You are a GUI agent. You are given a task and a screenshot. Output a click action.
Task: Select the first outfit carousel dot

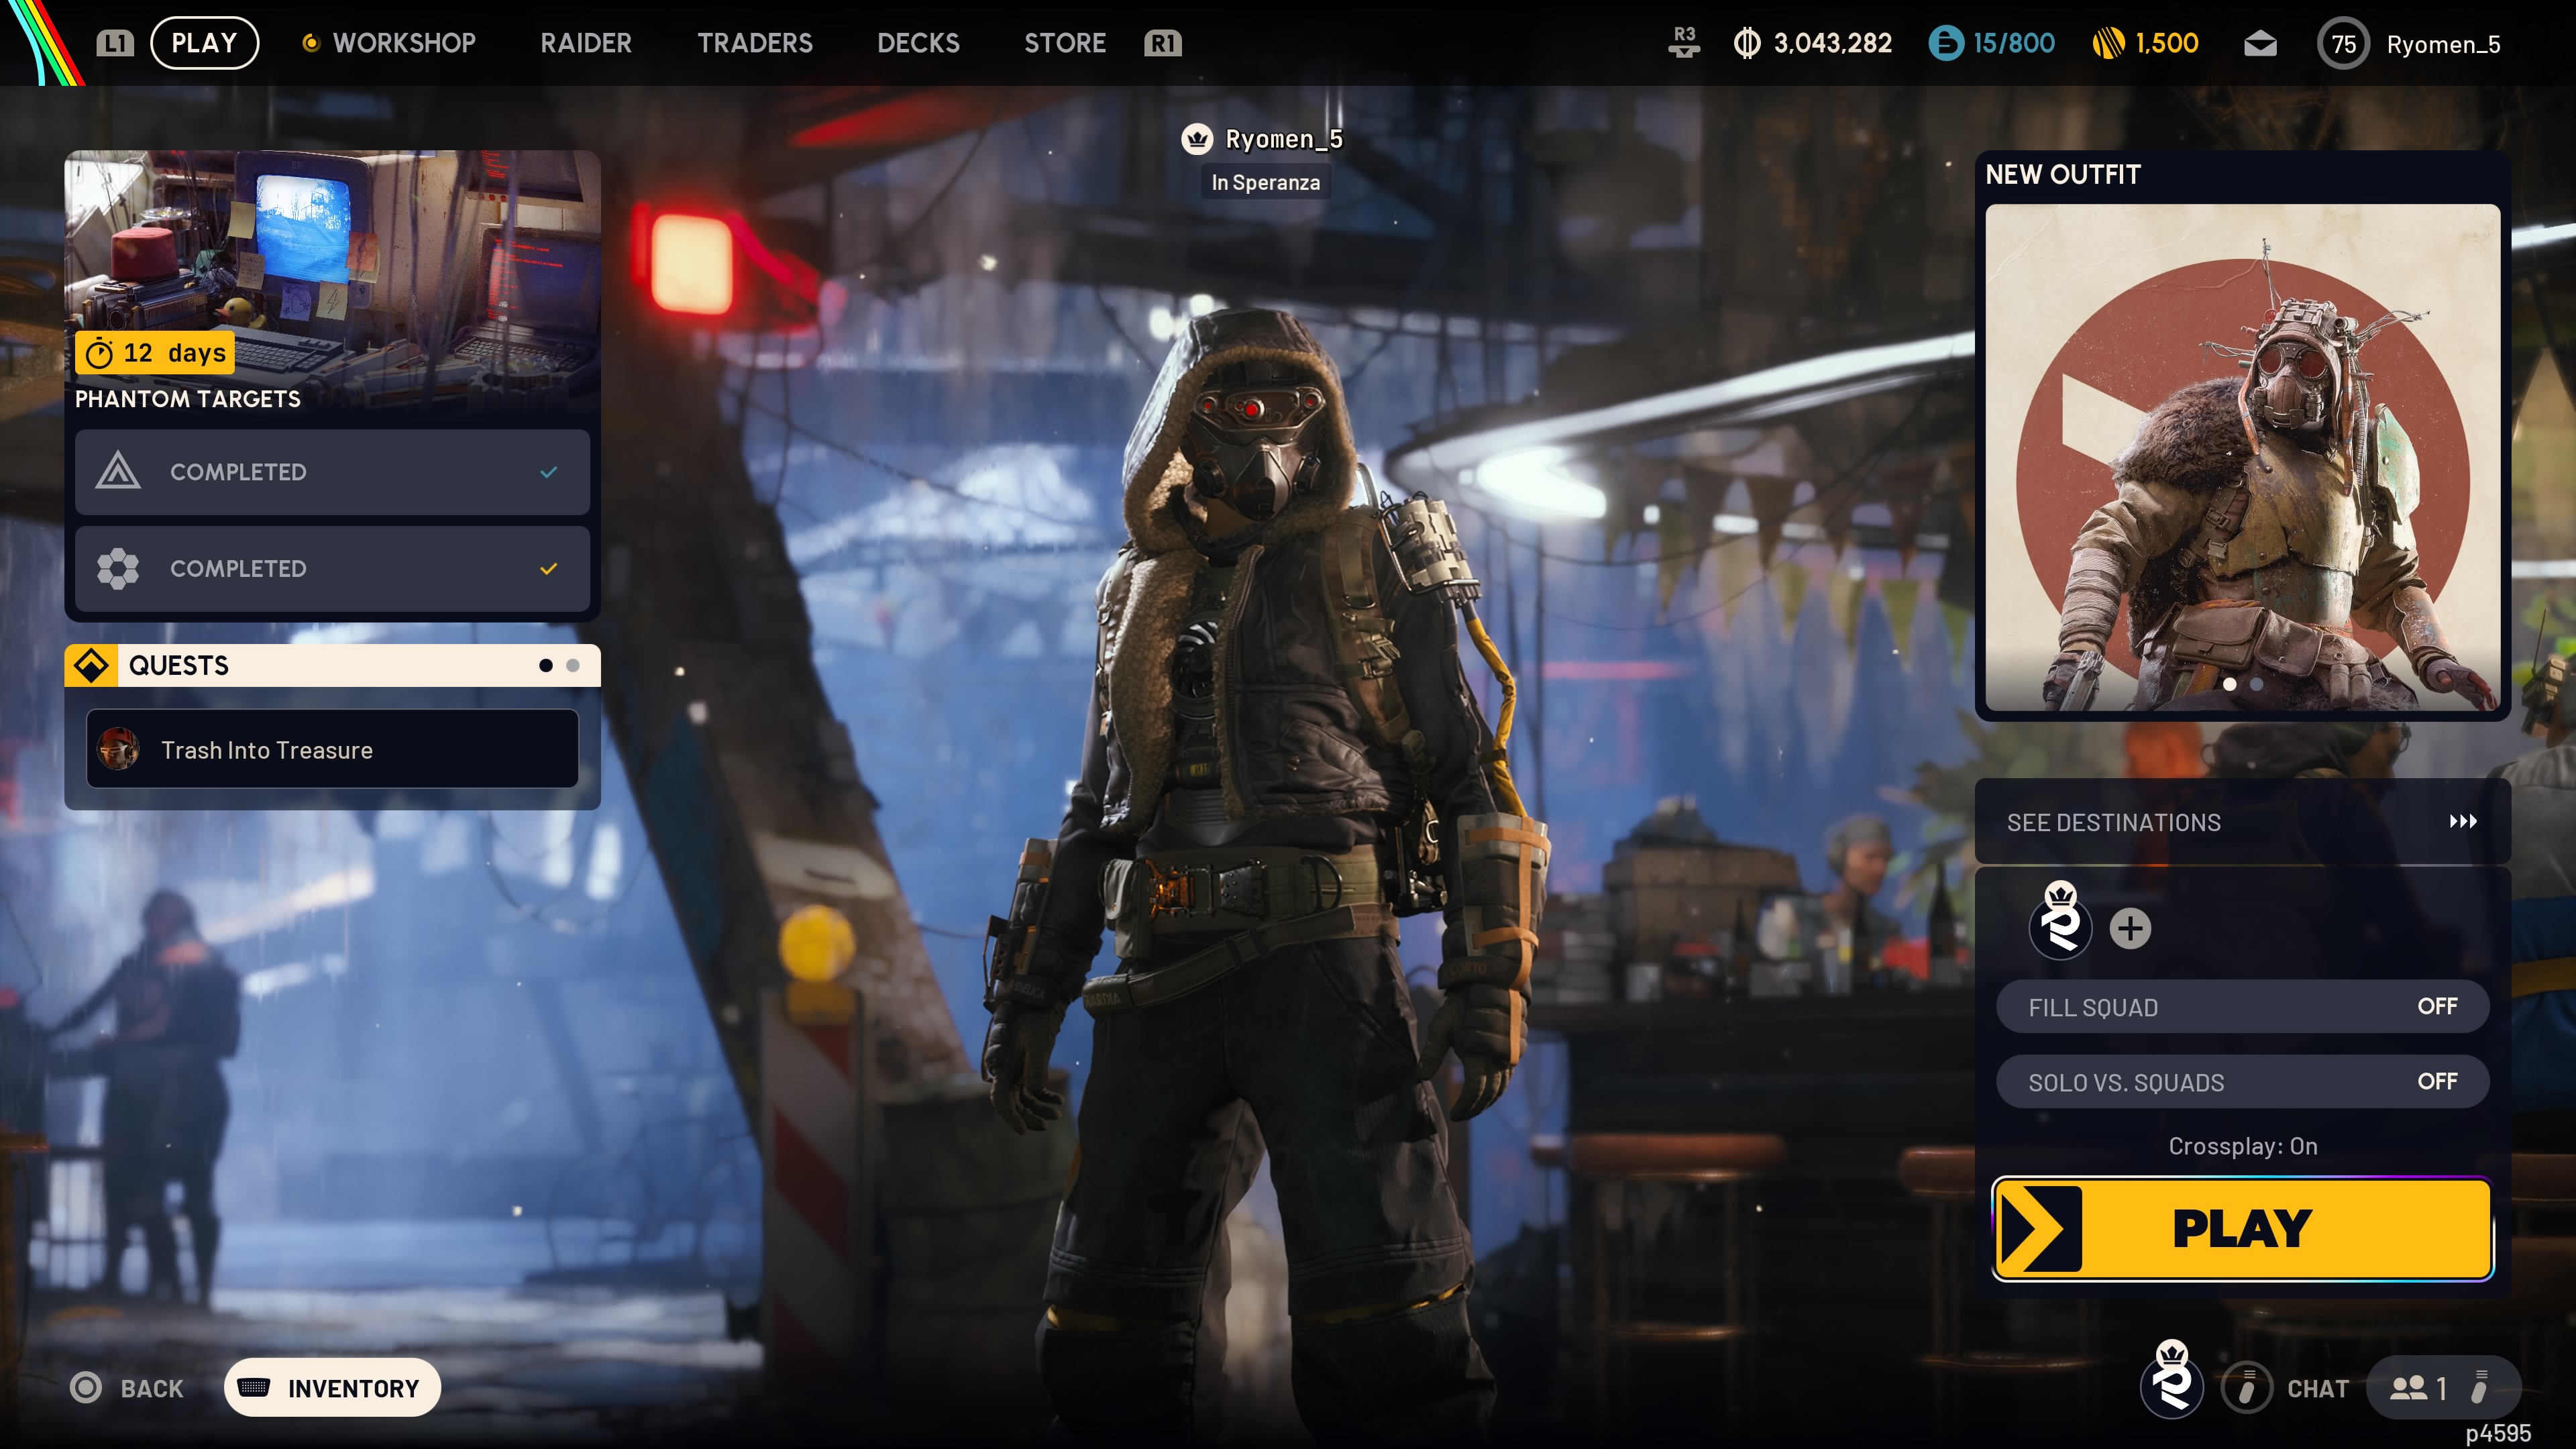coord(2229,684)
